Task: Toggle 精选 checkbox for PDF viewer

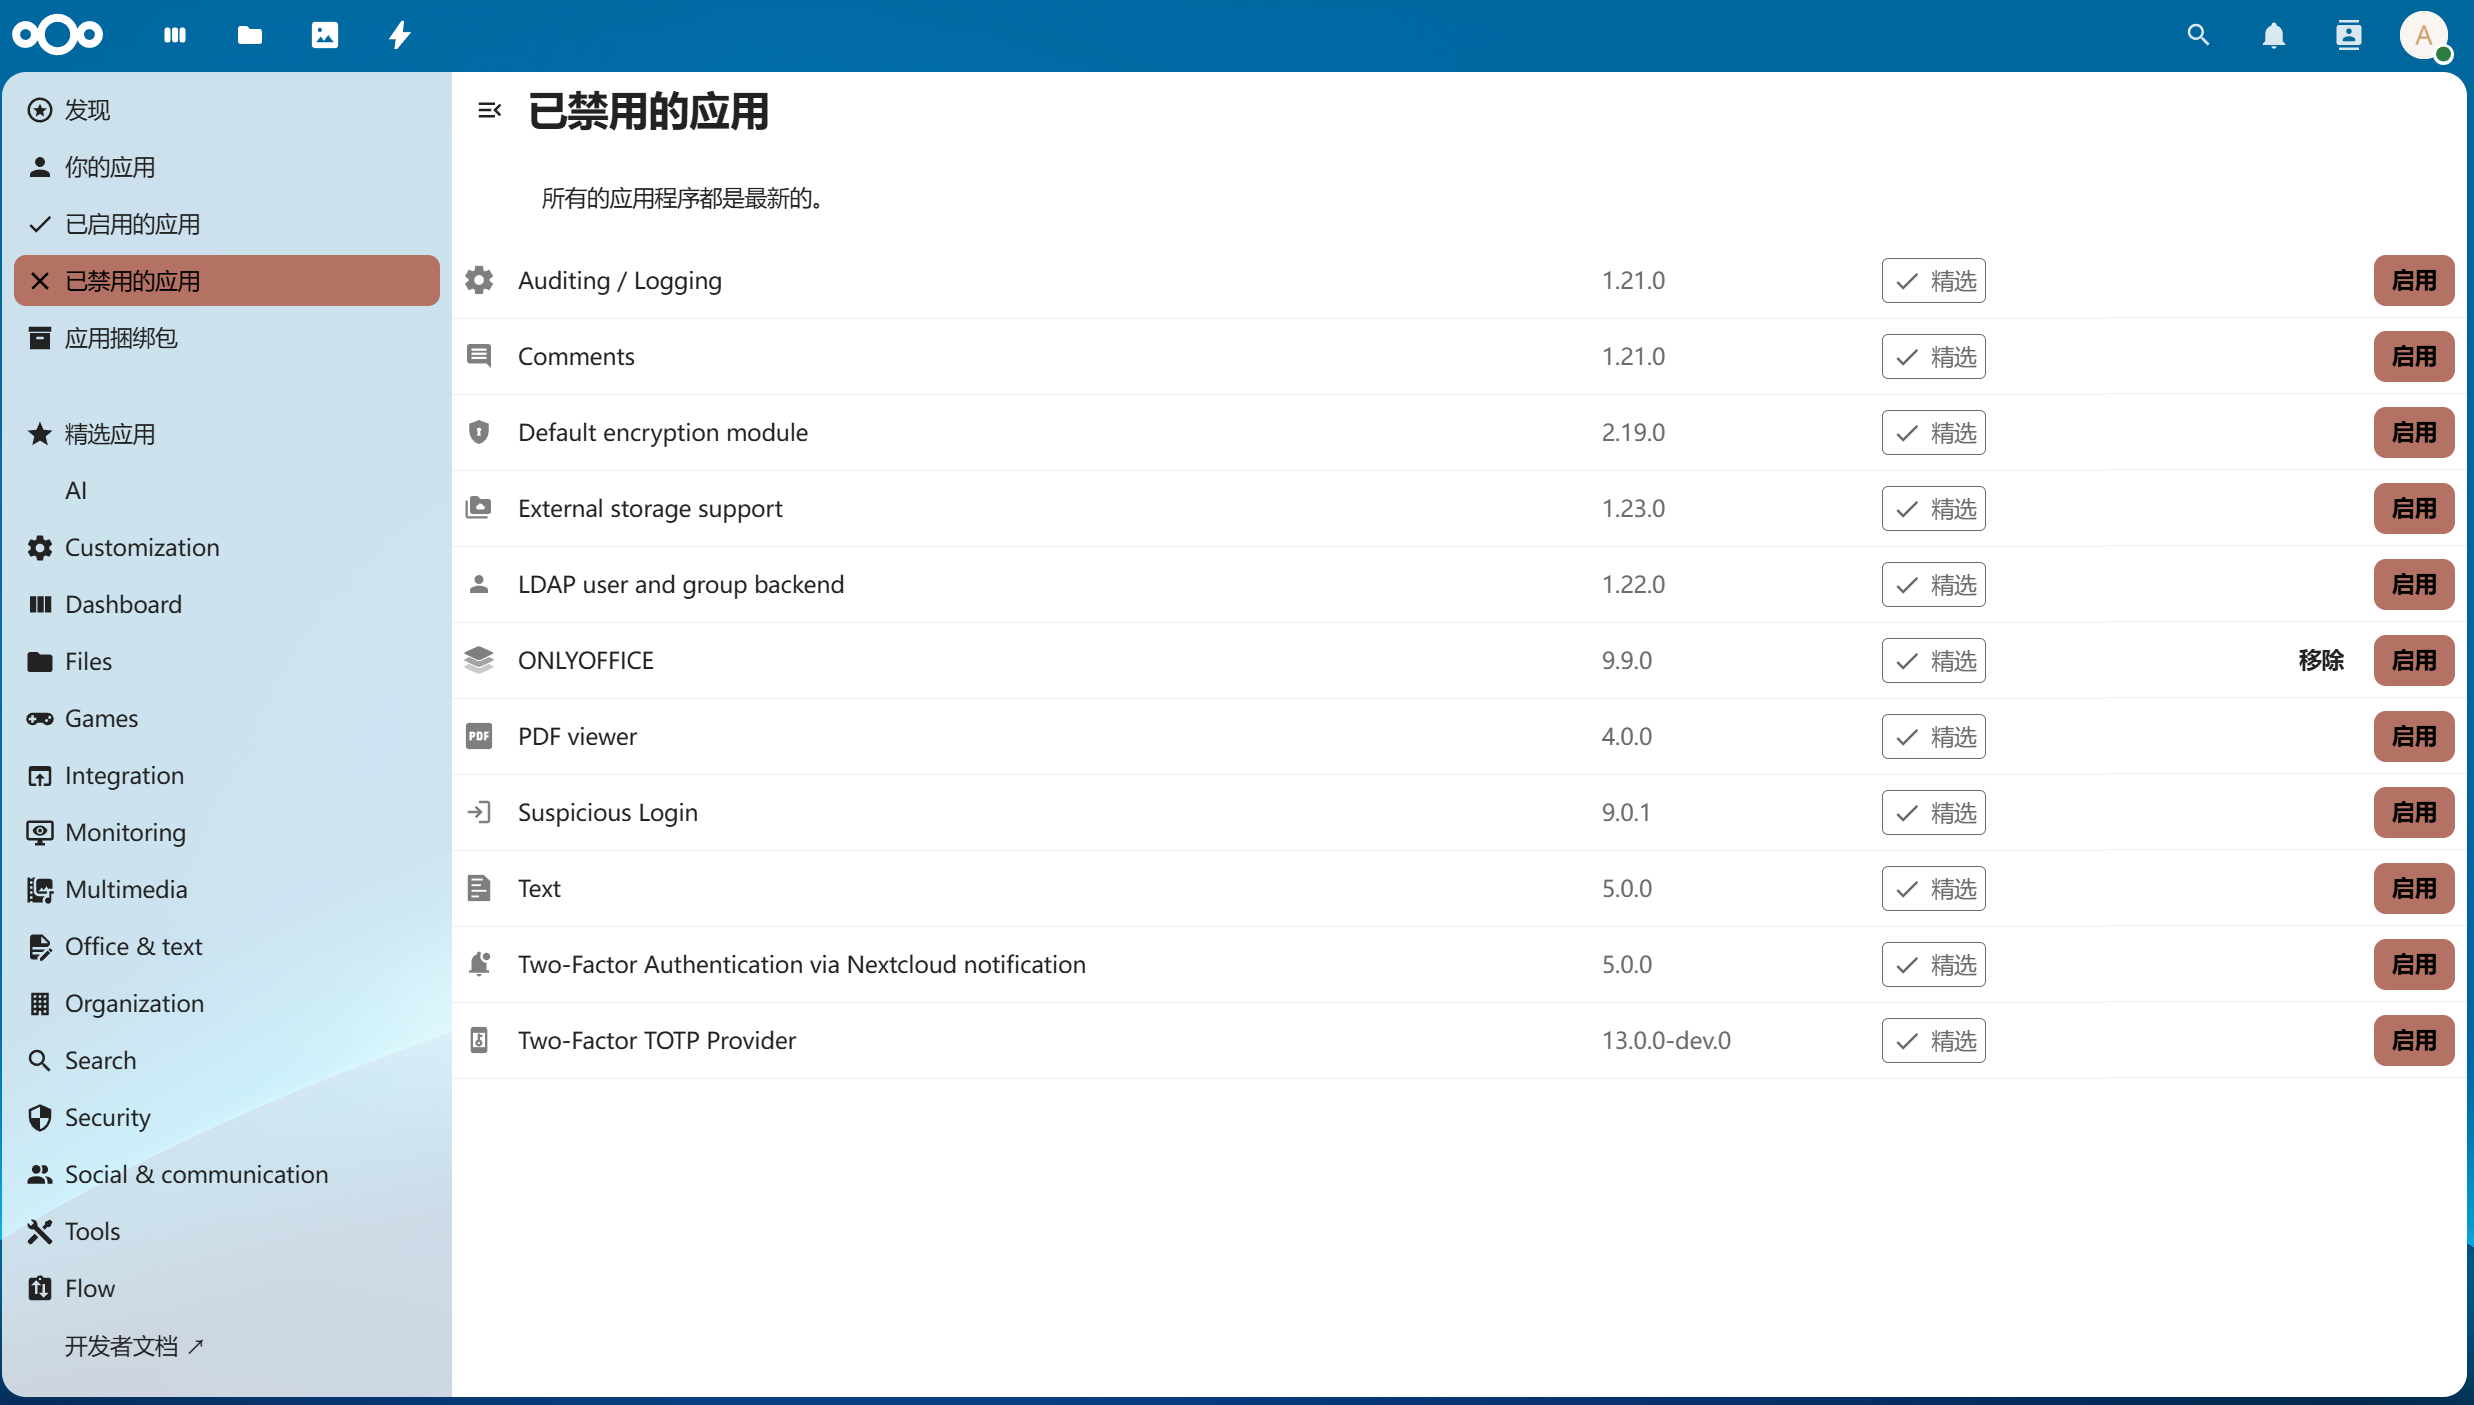Action: pos(1932,736)
